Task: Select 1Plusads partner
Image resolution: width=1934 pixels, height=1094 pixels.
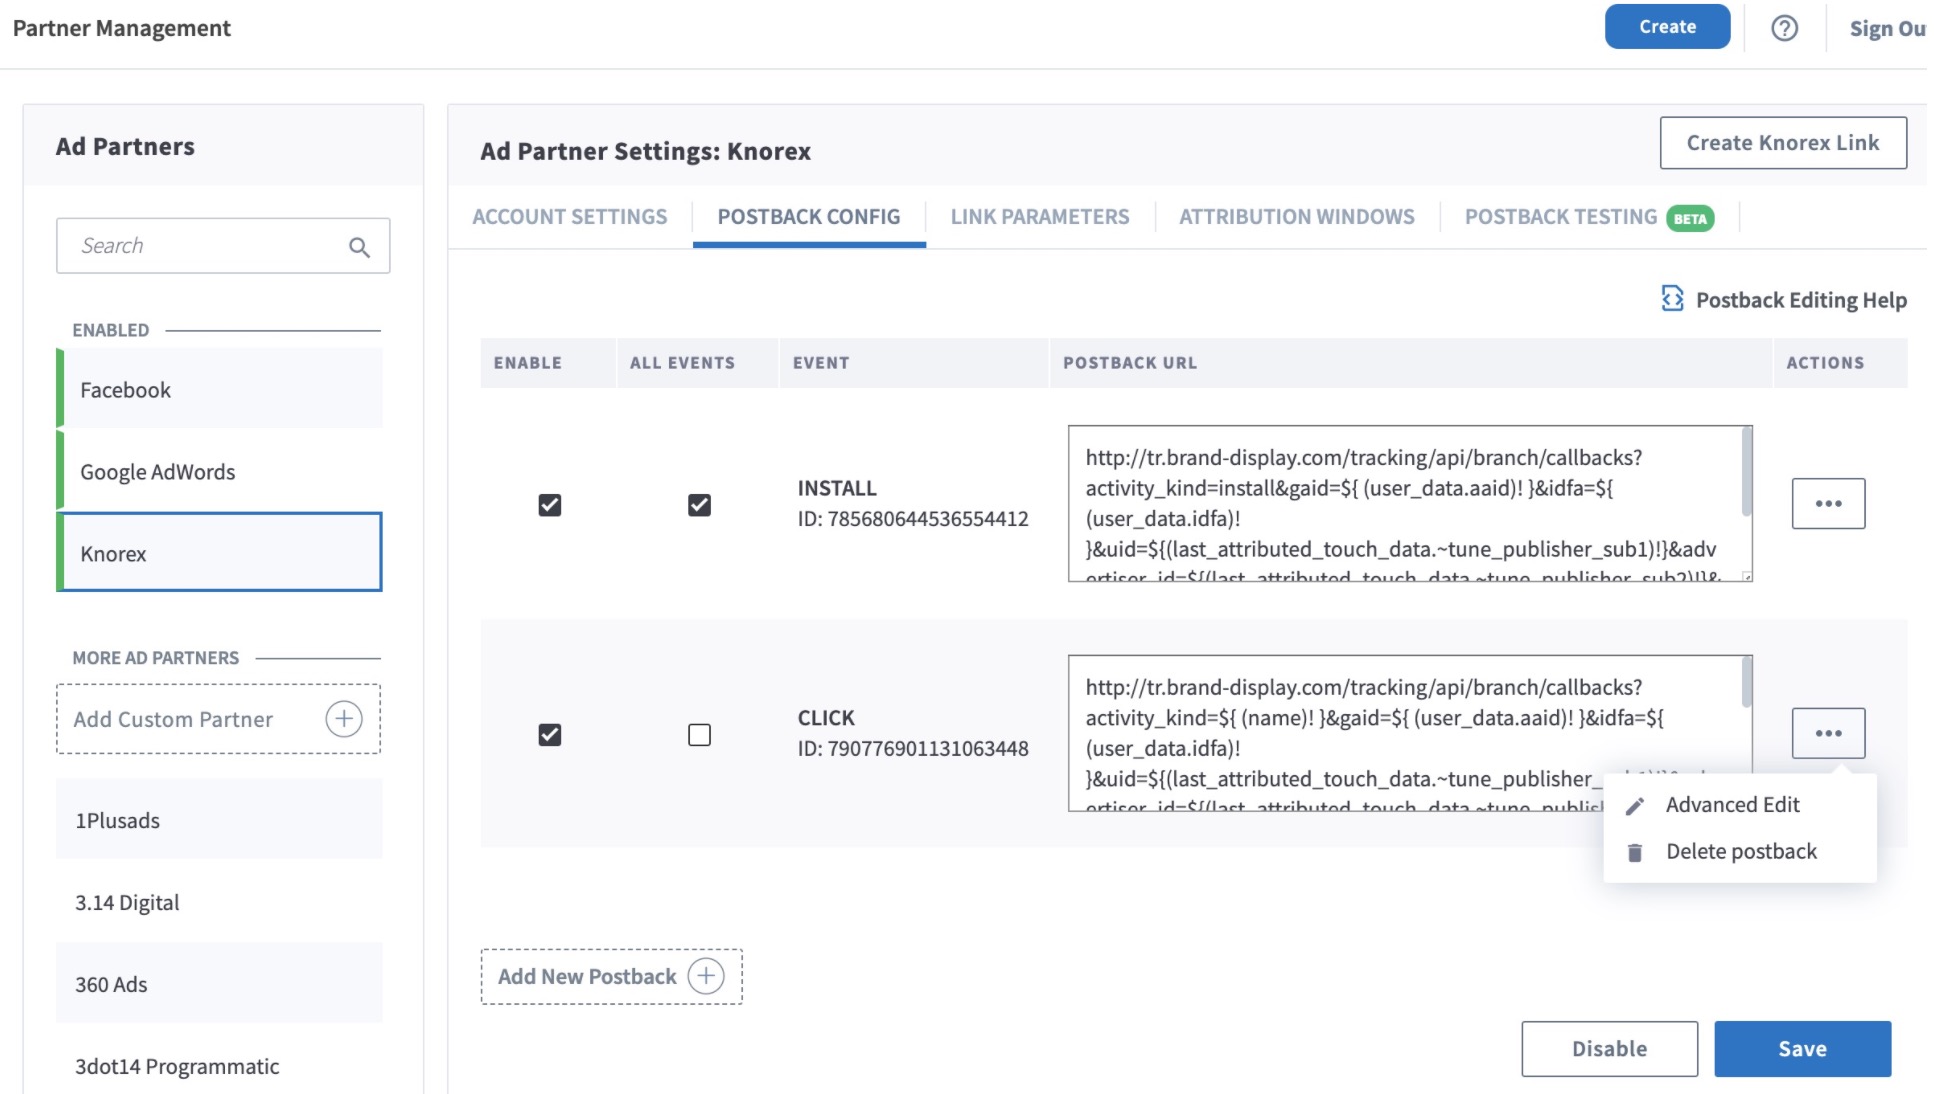Action: pos(219,820)
